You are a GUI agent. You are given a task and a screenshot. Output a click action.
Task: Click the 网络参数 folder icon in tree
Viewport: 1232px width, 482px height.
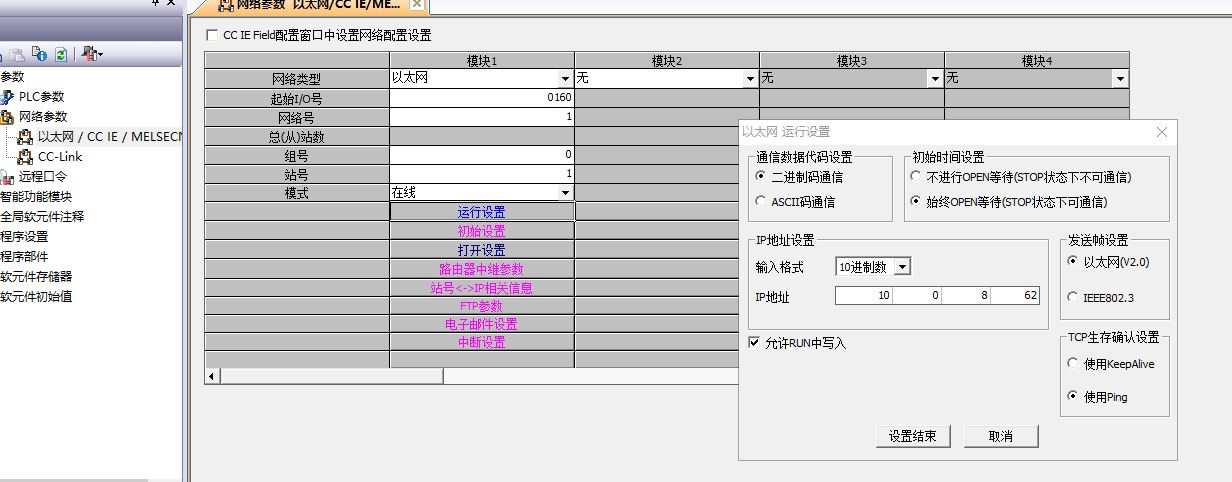[x=8, y=117]
